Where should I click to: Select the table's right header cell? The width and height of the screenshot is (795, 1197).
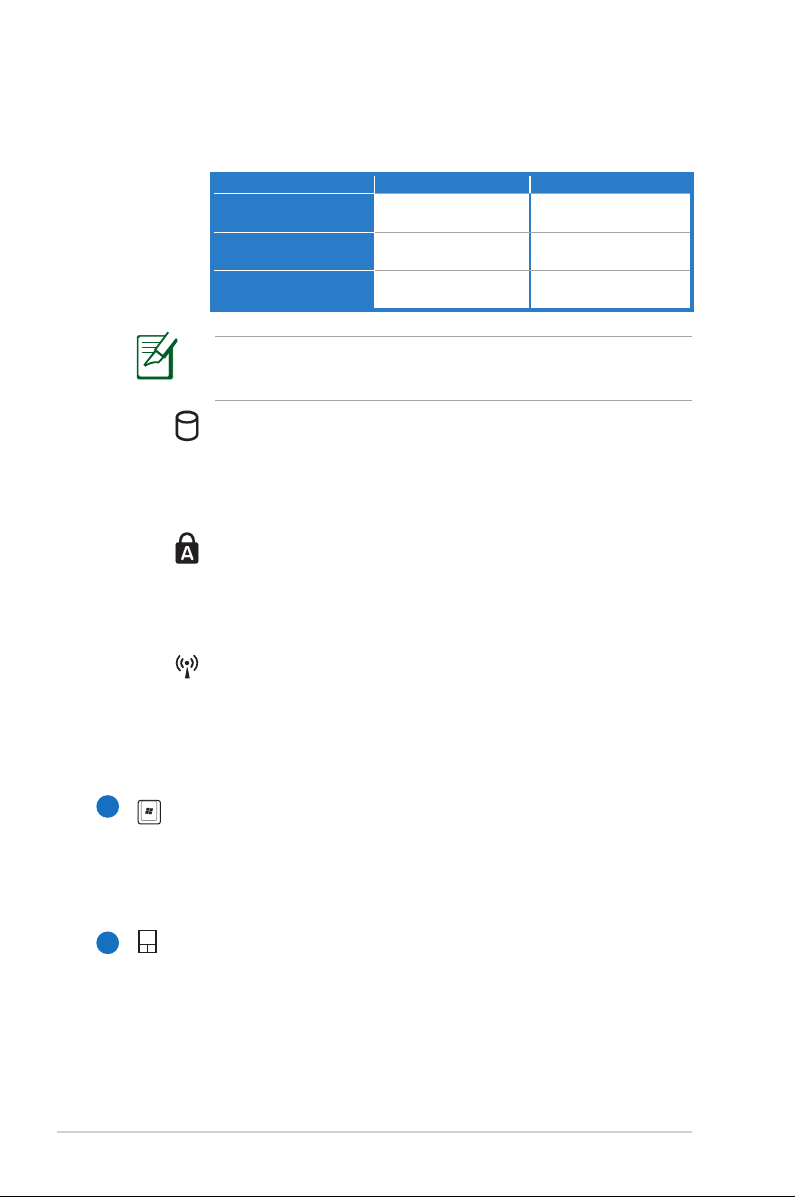611,183
